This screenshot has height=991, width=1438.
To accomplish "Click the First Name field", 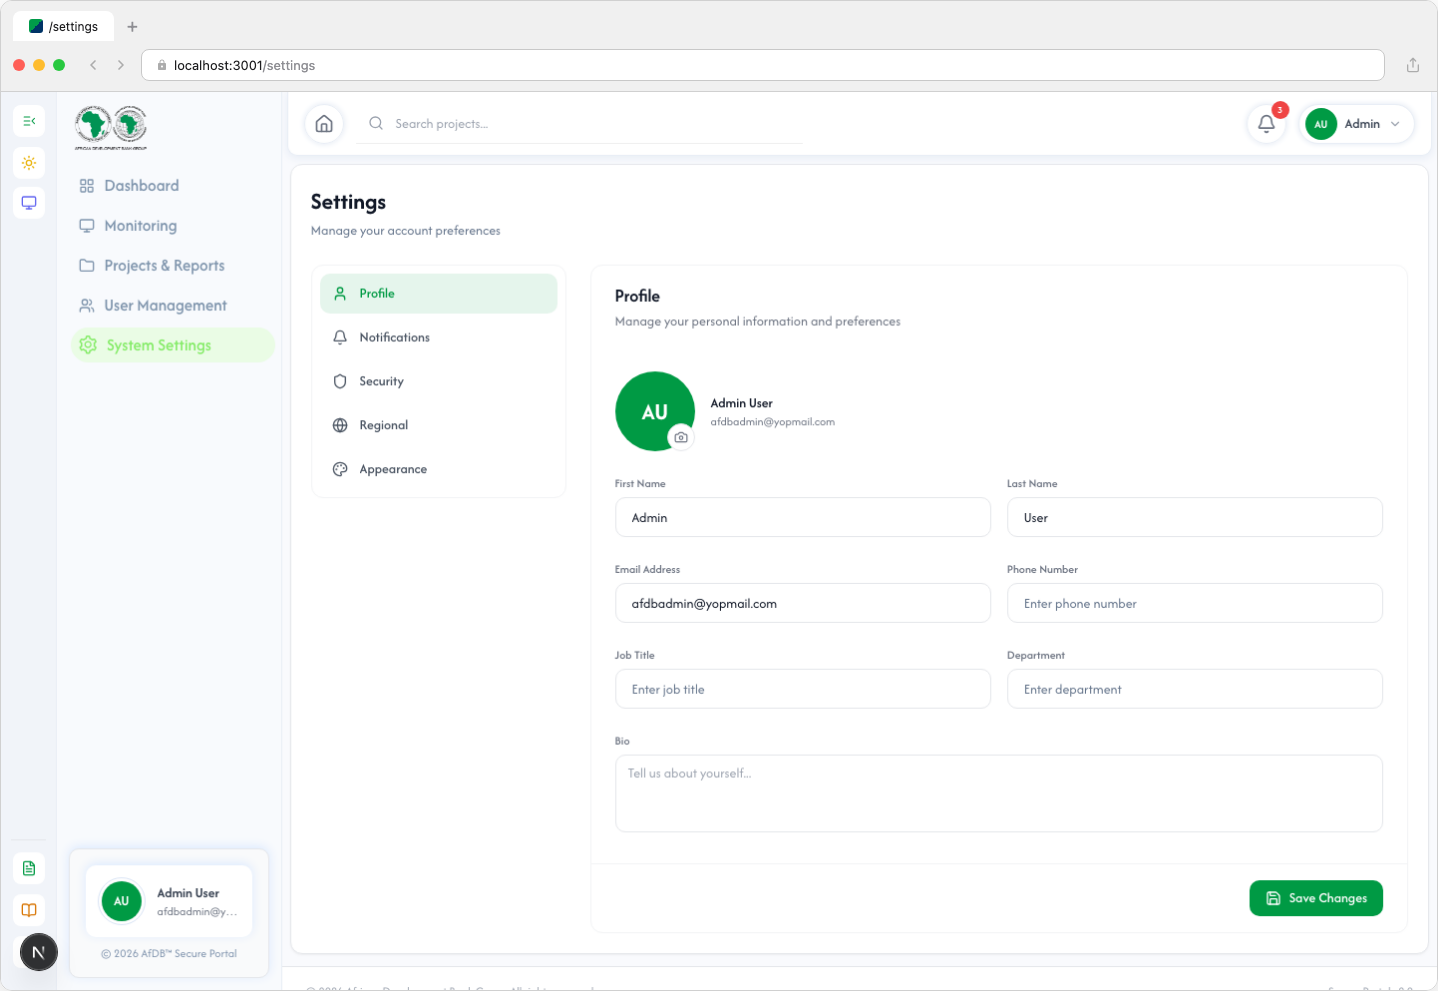I will 803,517.
